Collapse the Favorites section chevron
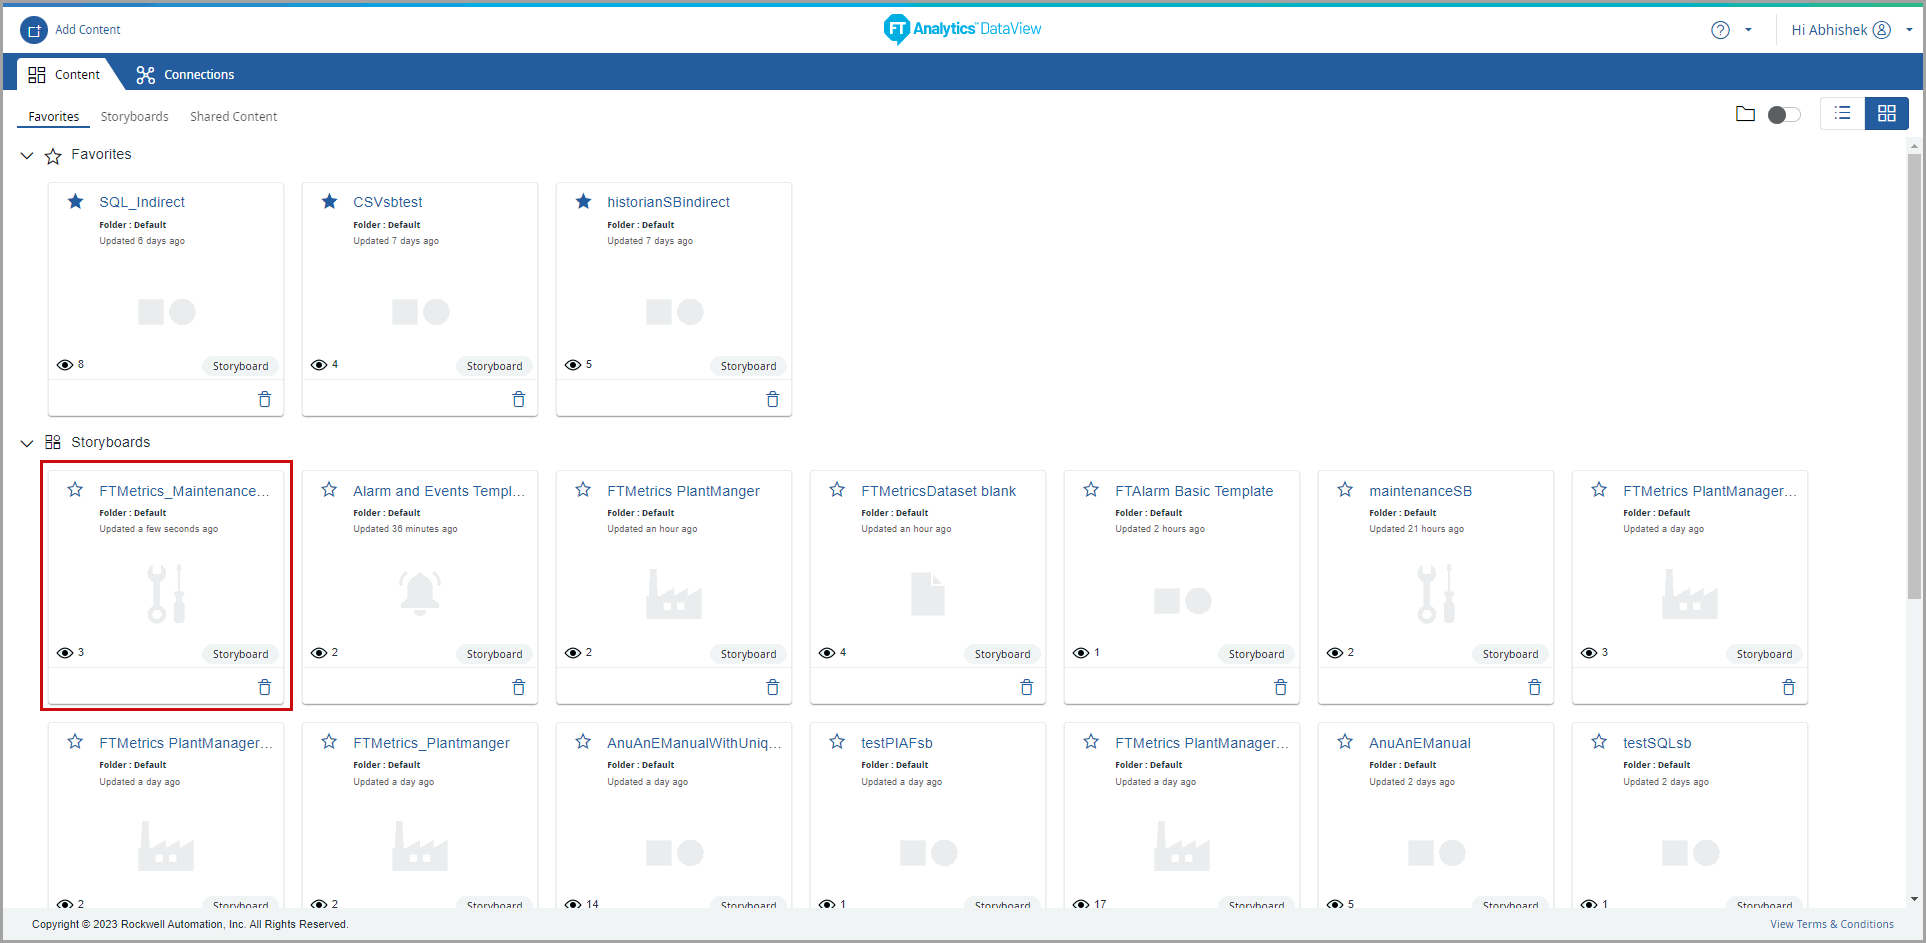This screenshot has height=943, width=1926. click(x=27, y=156)
